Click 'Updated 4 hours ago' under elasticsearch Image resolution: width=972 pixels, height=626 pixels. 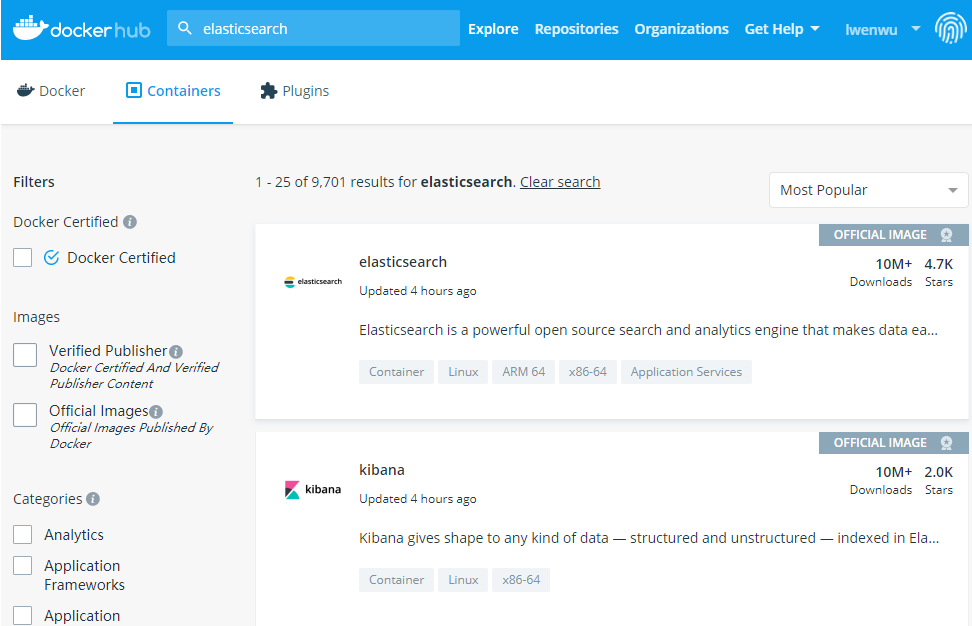pos(418,291)
